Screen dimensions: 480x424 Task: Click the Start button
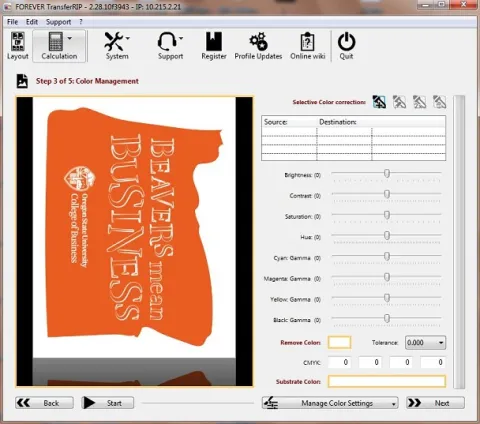tap(107, 403)
